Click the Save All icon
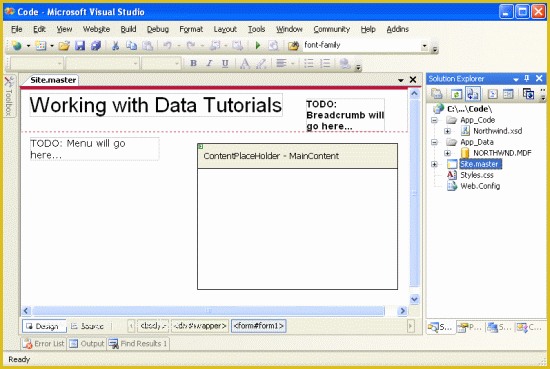The image size is (550, 369). (x=96, y=46)
